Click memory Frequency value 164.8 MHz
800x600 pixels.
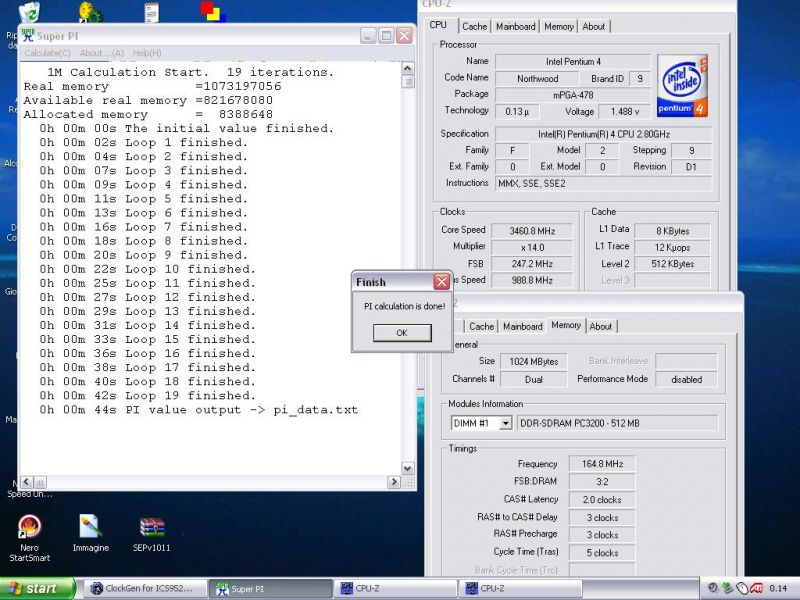pos(602,464)
